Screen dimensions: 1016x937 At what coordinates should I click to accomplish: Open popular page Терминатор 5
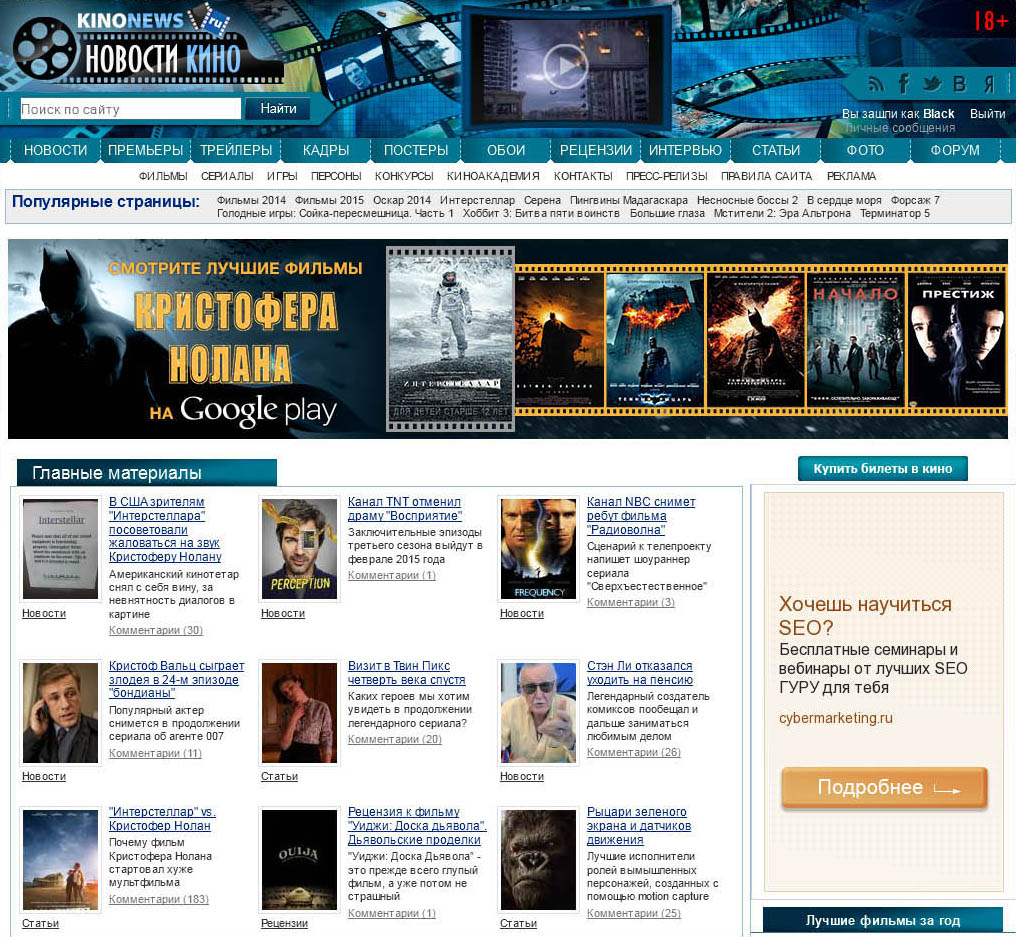pyautogui.click(x=895, y=213)
